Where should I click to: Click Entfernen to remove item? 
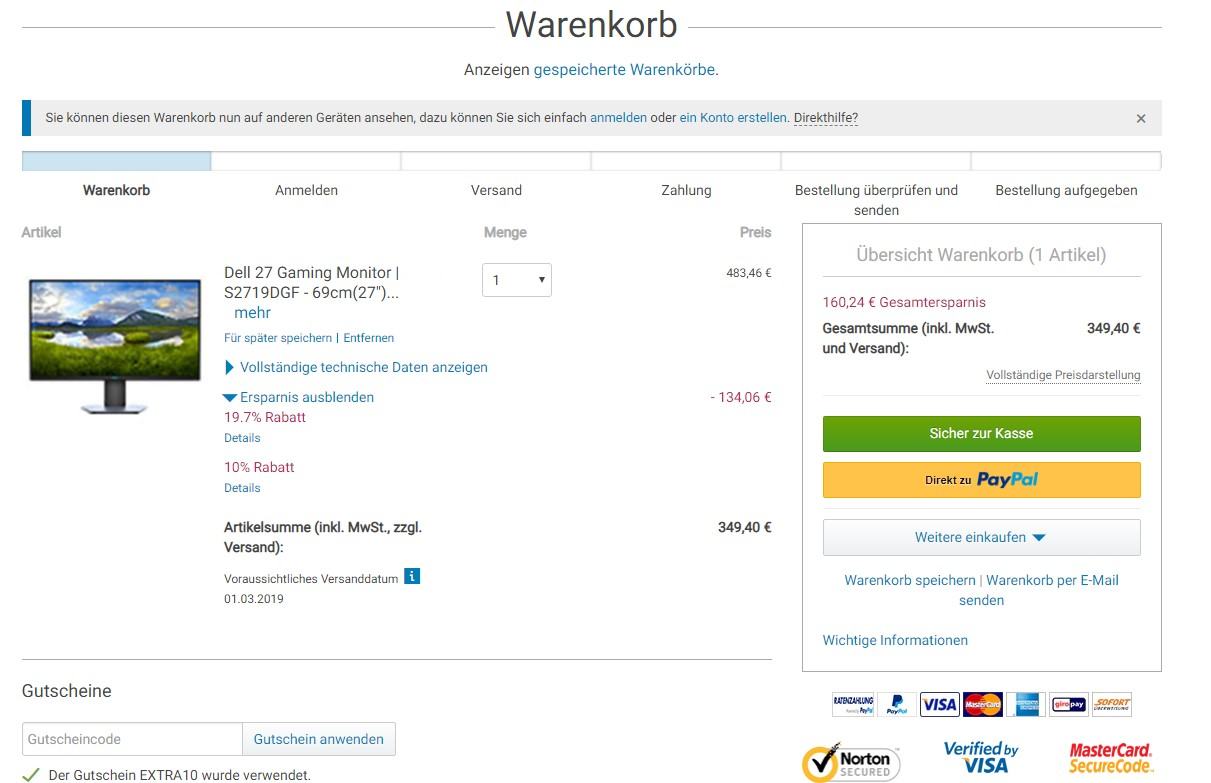(x=369, y=338)
